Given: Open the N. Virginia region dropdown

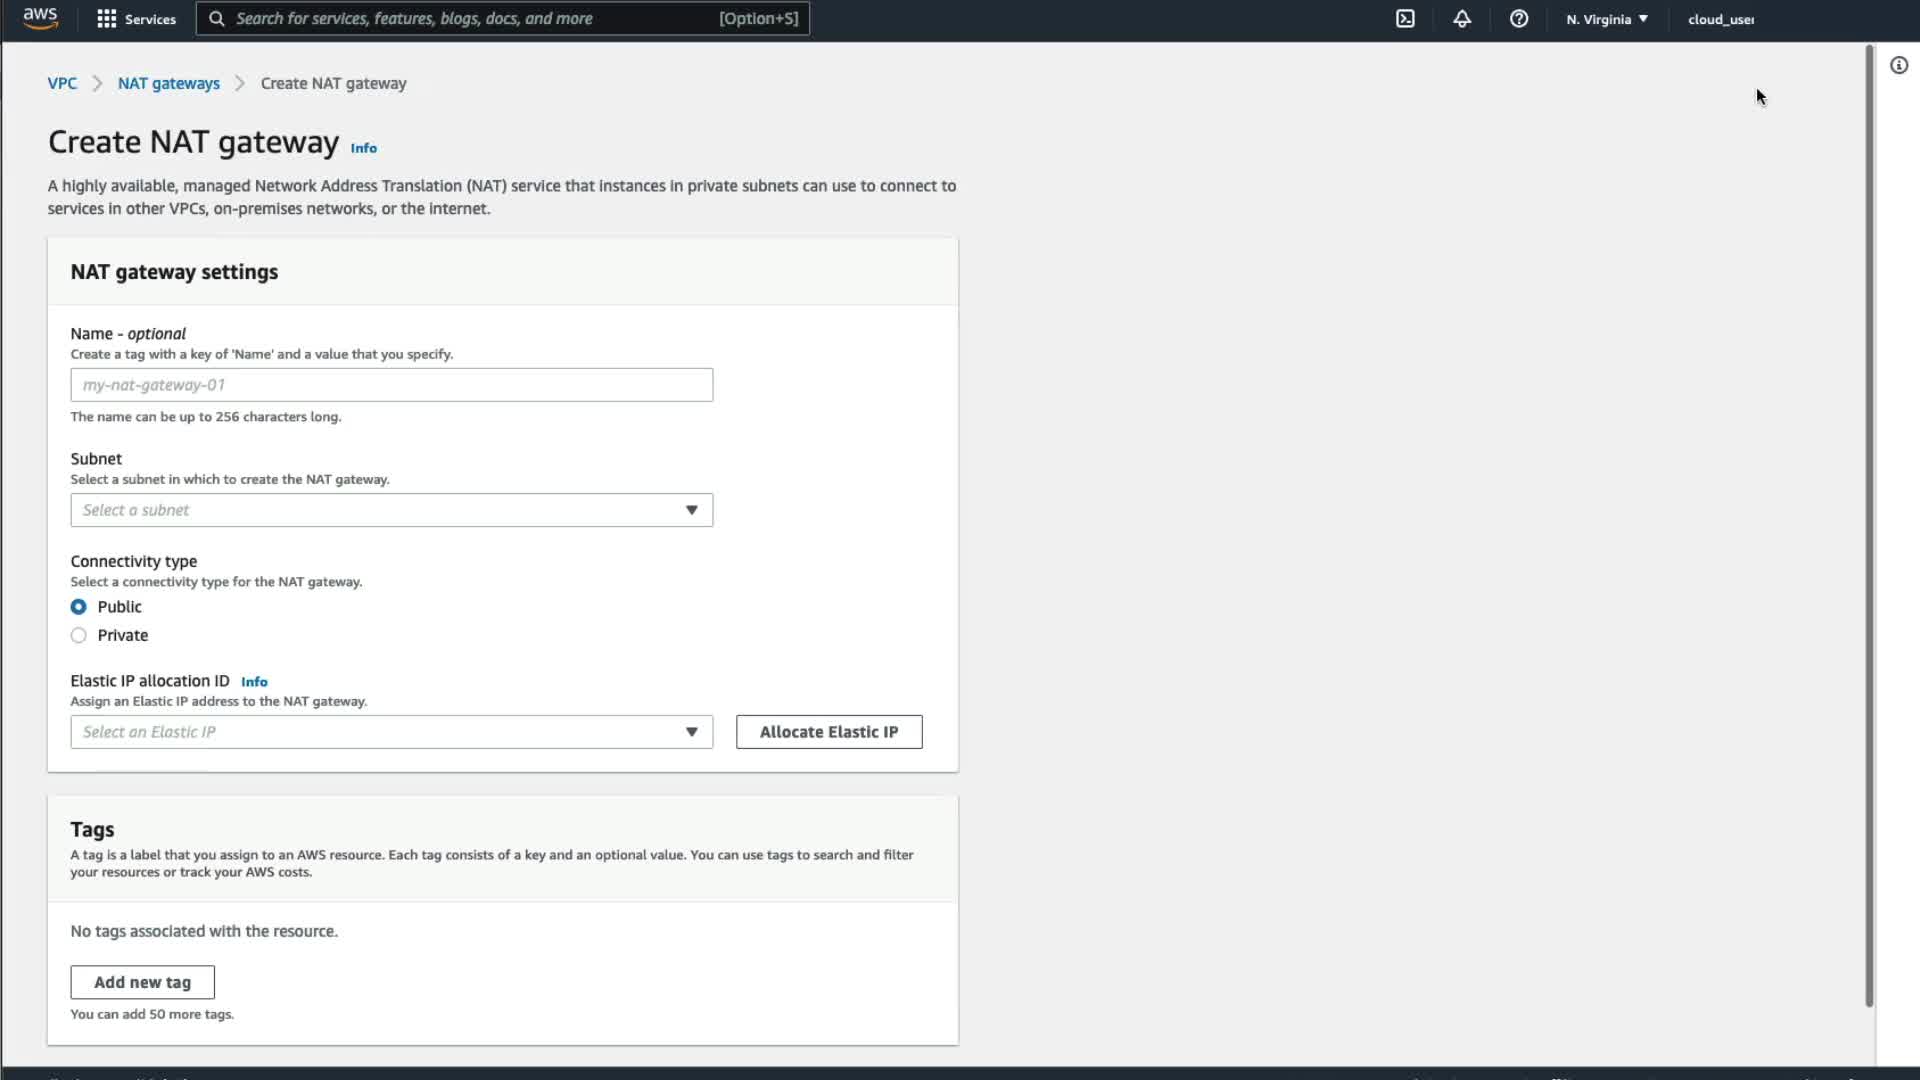Looking at the screenshot, I should [1606, 19].
